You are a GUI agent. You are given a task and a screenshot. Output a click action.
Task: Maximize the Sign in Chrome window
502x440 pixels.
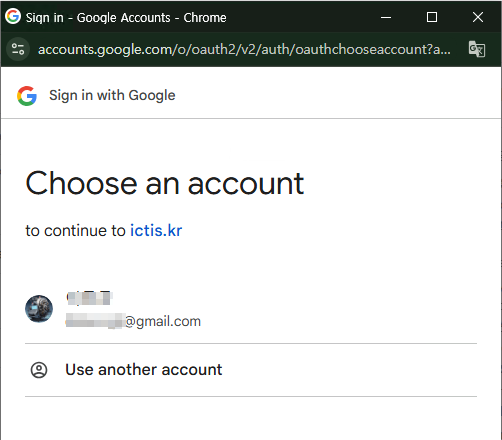[432, 17]
